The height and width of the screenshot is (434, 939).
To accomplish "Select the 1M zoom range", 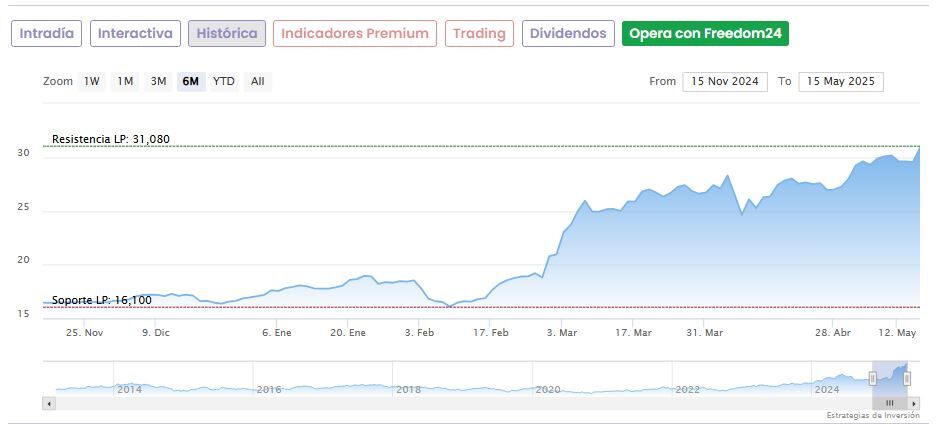I will [x=125, y=82].
